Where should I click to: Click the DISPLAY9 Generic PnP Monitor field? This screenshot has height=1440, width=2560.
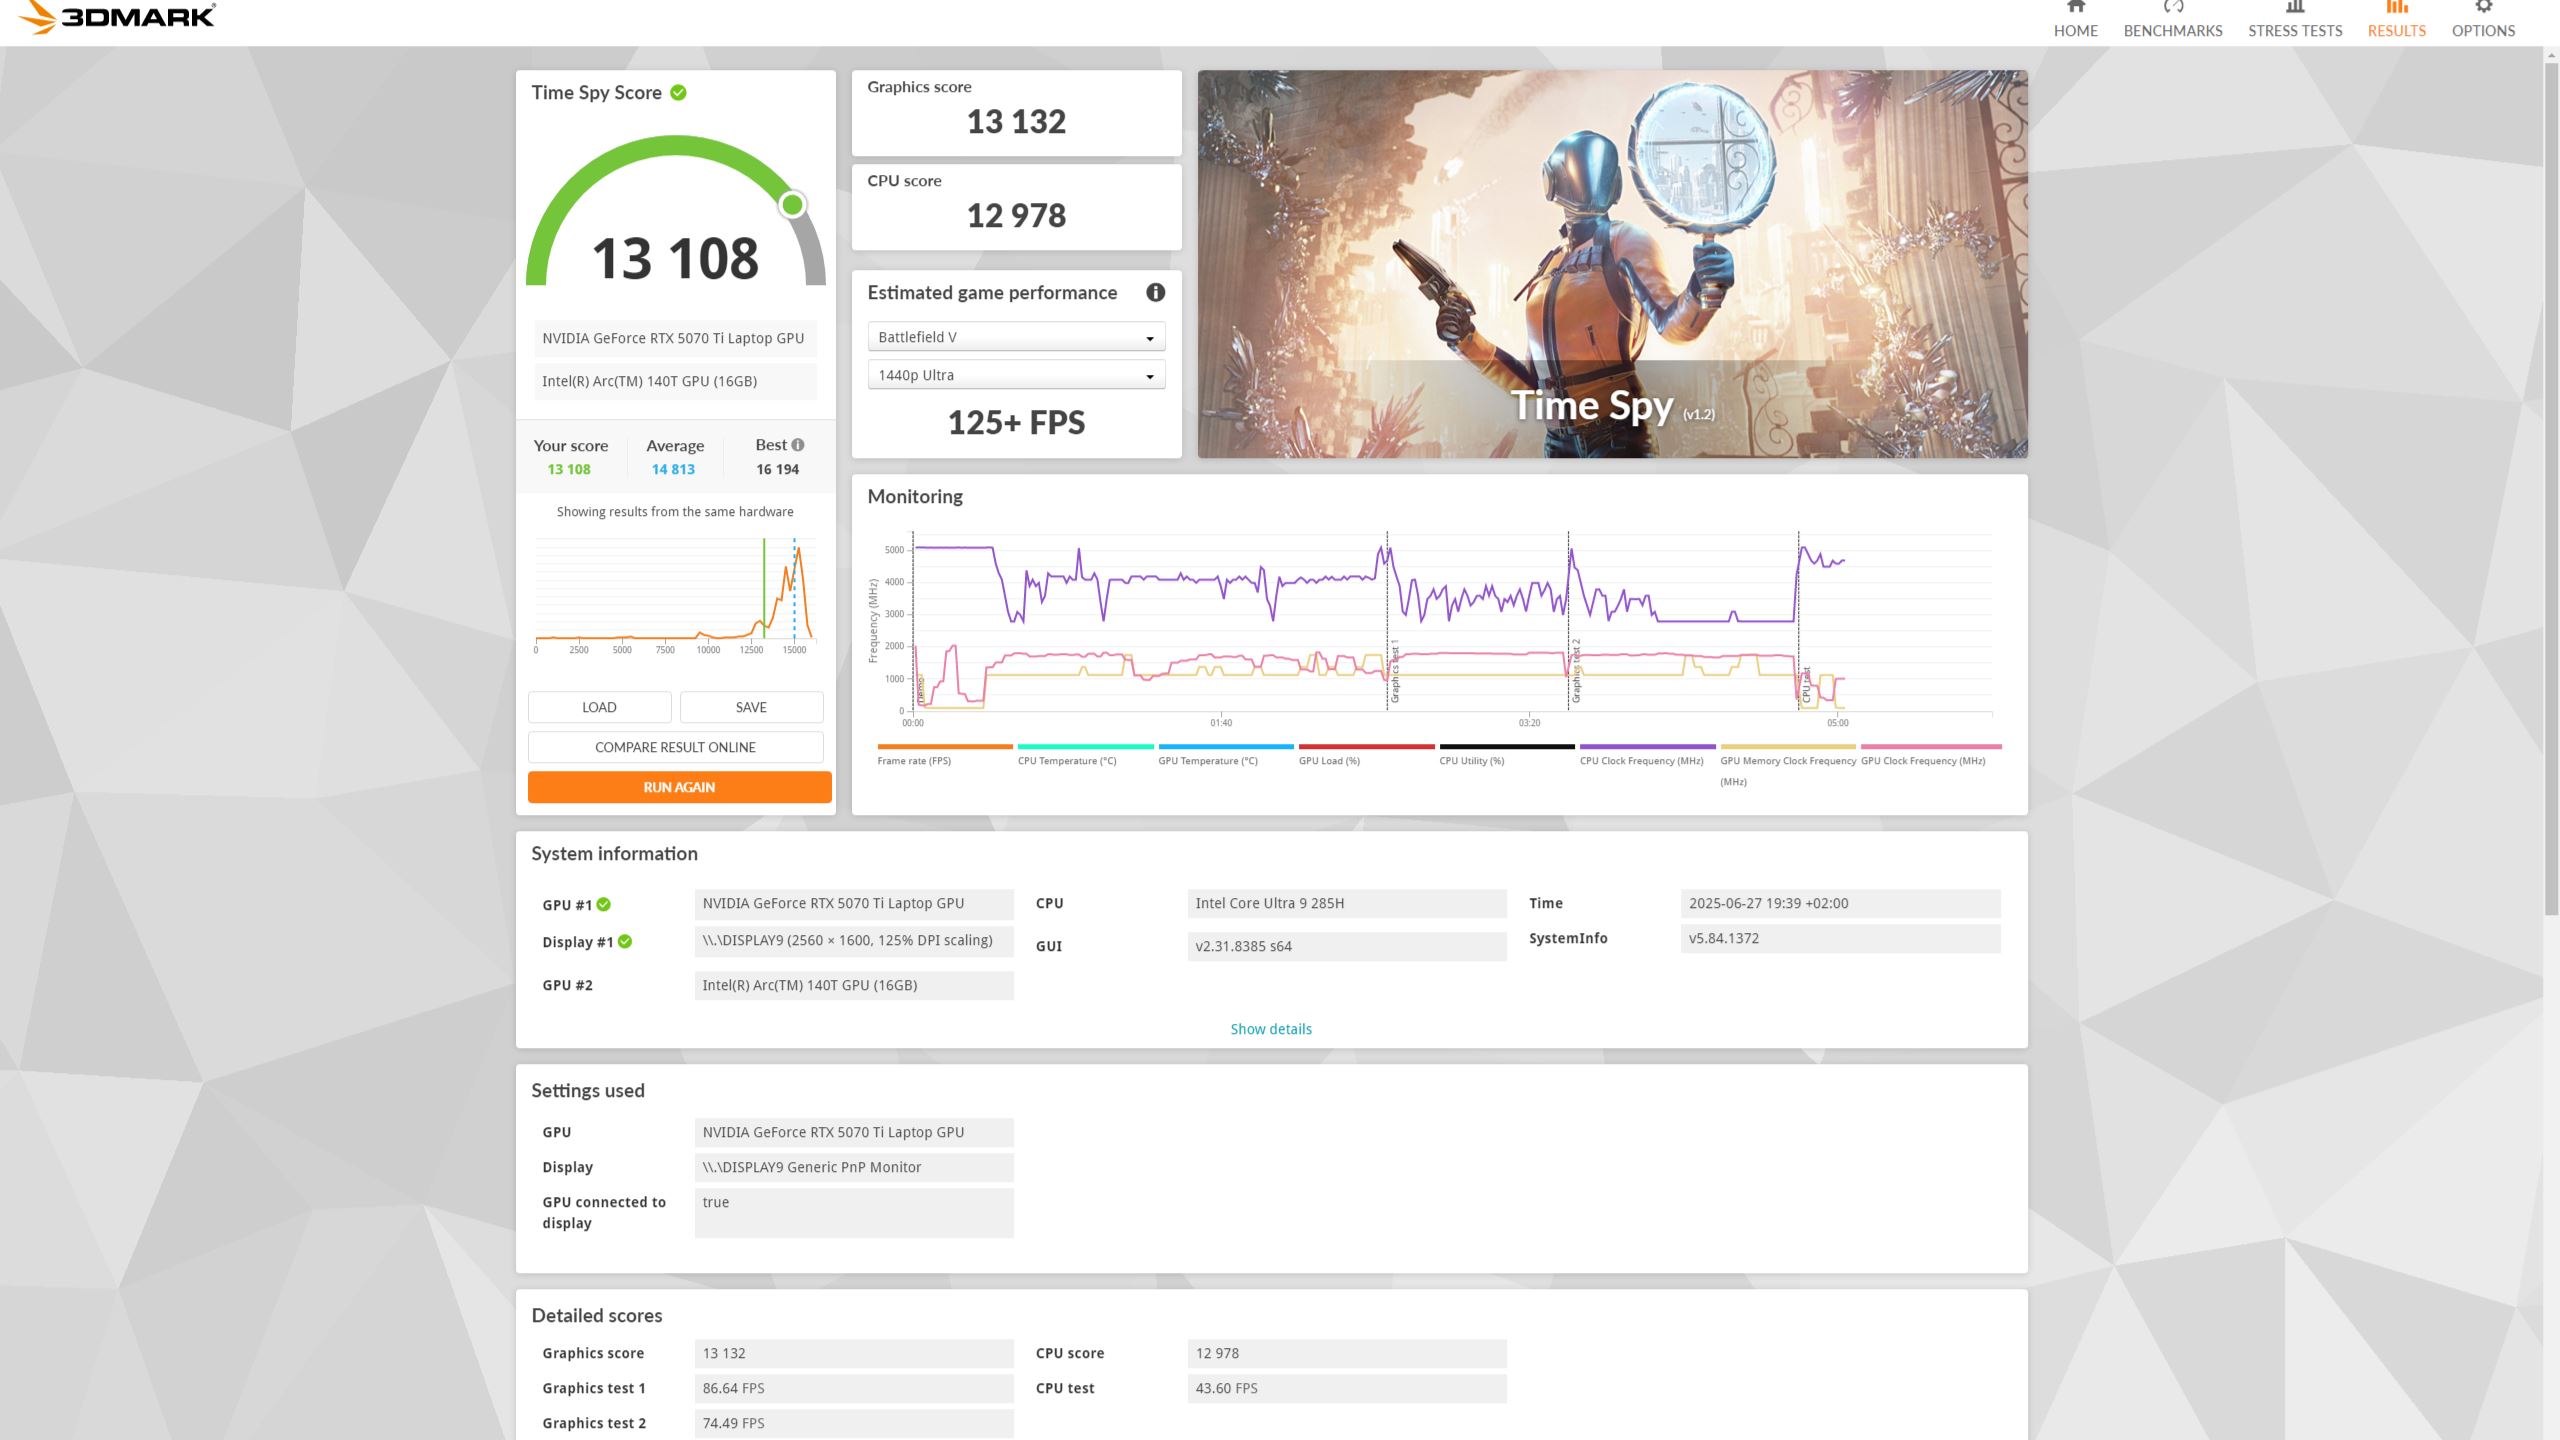854,1167
